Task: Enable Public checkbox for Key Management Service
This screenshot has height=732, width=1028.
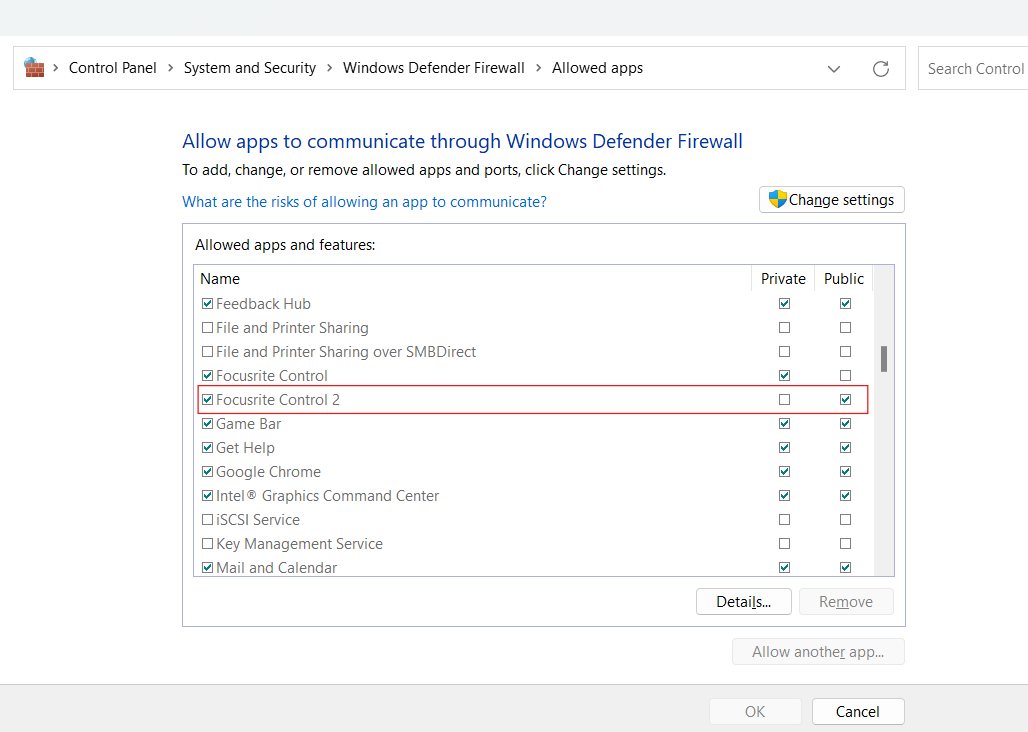Action: click(845, 543)
